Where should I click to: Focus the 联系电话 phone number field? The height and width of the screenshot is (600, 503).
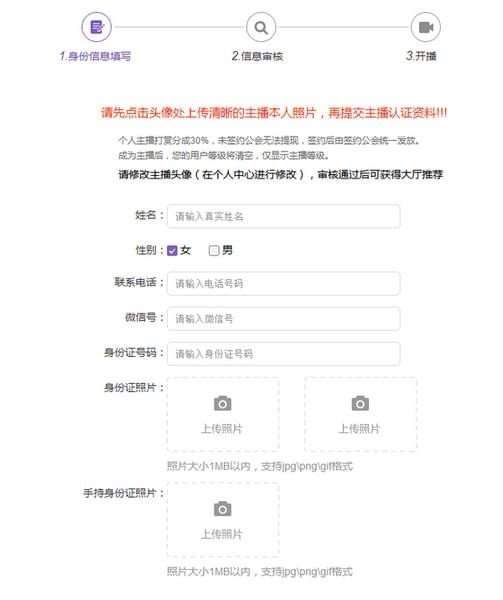[284, 284]
